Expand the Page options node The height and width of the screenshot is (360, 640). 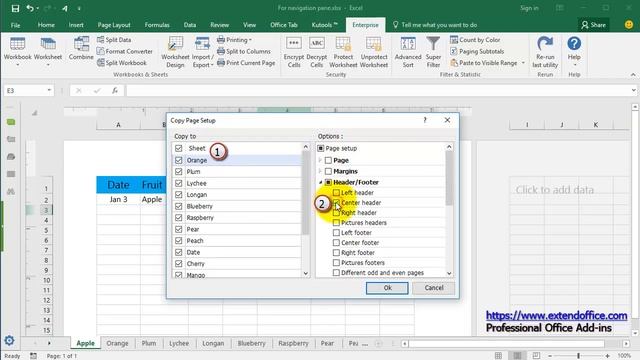(320, 160)
